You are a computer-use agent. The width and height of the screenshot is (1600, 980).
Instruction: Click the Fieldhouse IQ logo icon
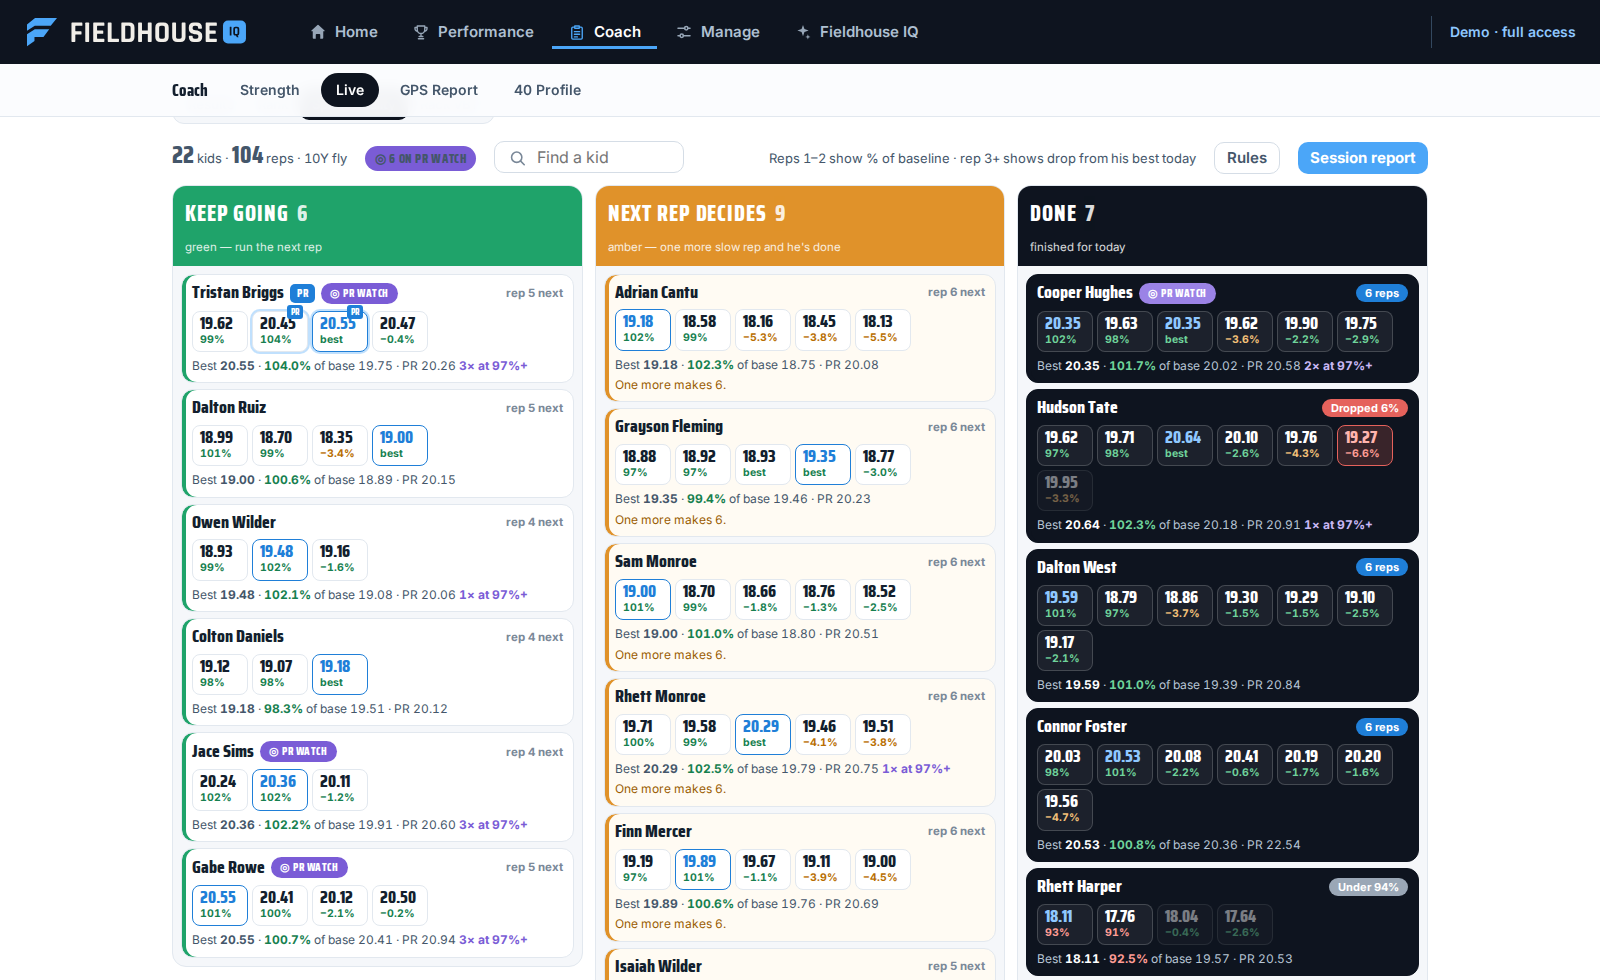41,32
